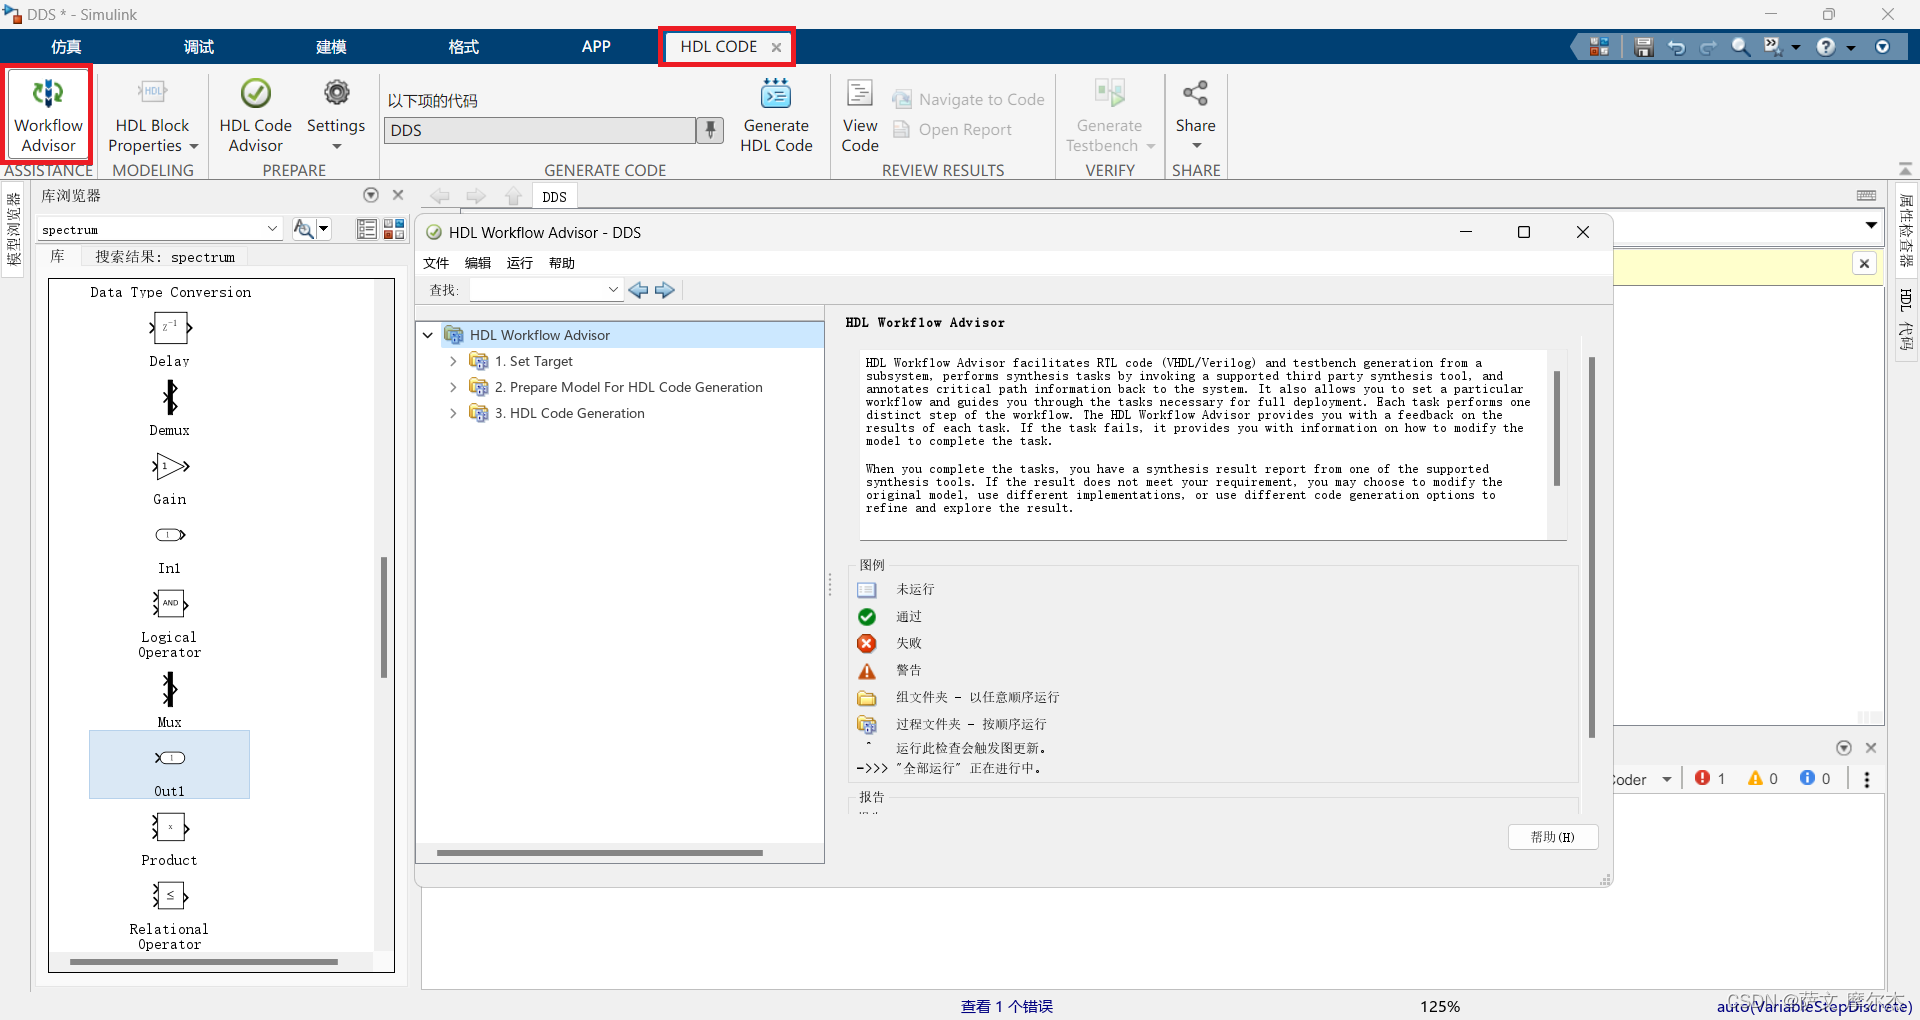Open the 运行 menu in Workflow Advisor
Image resolution: width=1920 pixels, height=1020 pixels.
pyautogui.click(x=520, y=263)
